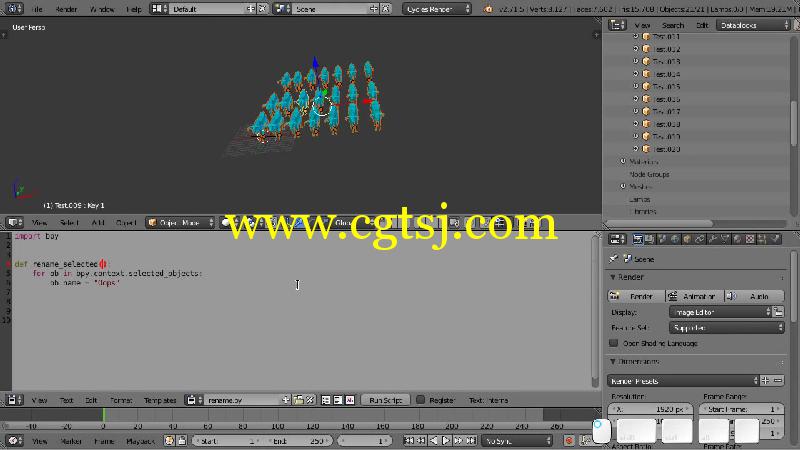This screenshot has width=800, height=450.
Task: Open the Templates menu in text editor
Action: point(160,400)
